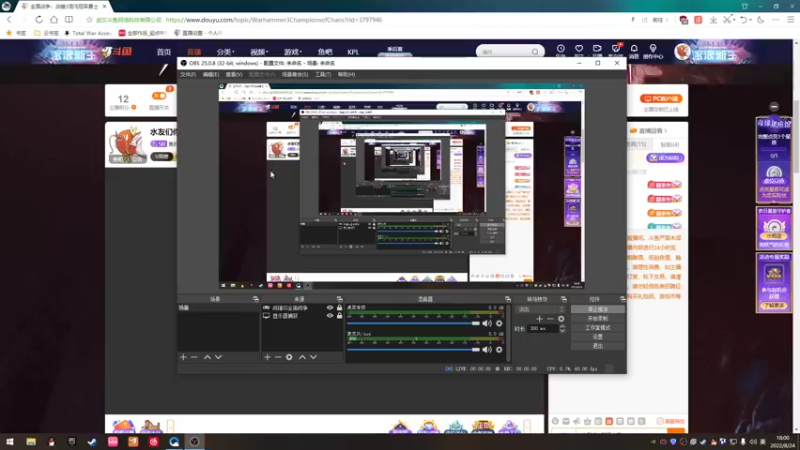Remove the selected scene with minus icon

[x=194, y=357]
